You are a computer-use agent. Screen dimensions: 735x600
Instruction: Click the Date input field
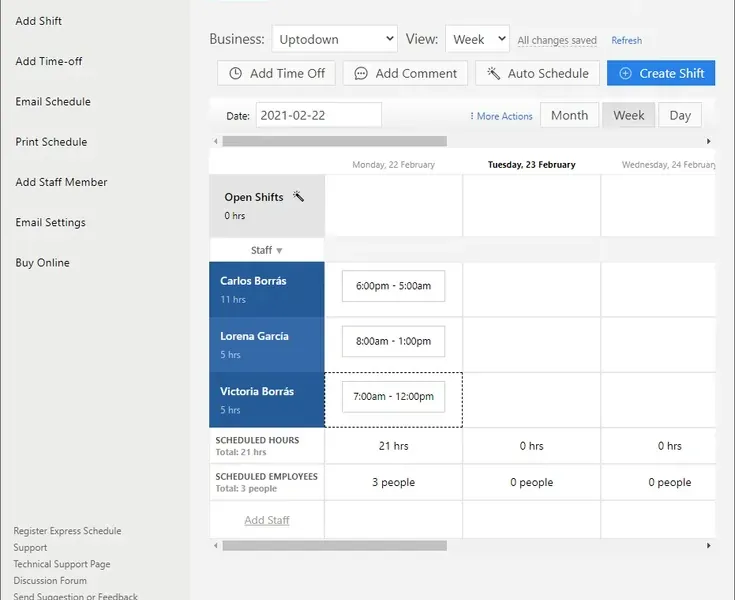pyautogui.click(x=318, y=115)
